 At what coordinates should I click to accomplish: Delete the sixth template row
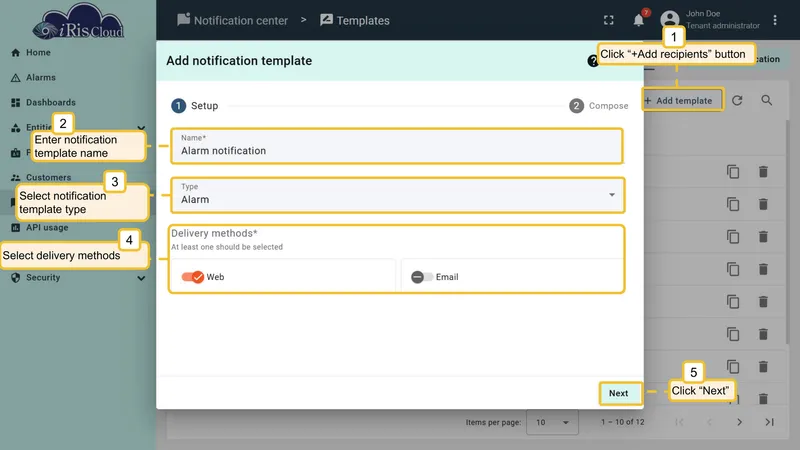click(x=763, y=334)
